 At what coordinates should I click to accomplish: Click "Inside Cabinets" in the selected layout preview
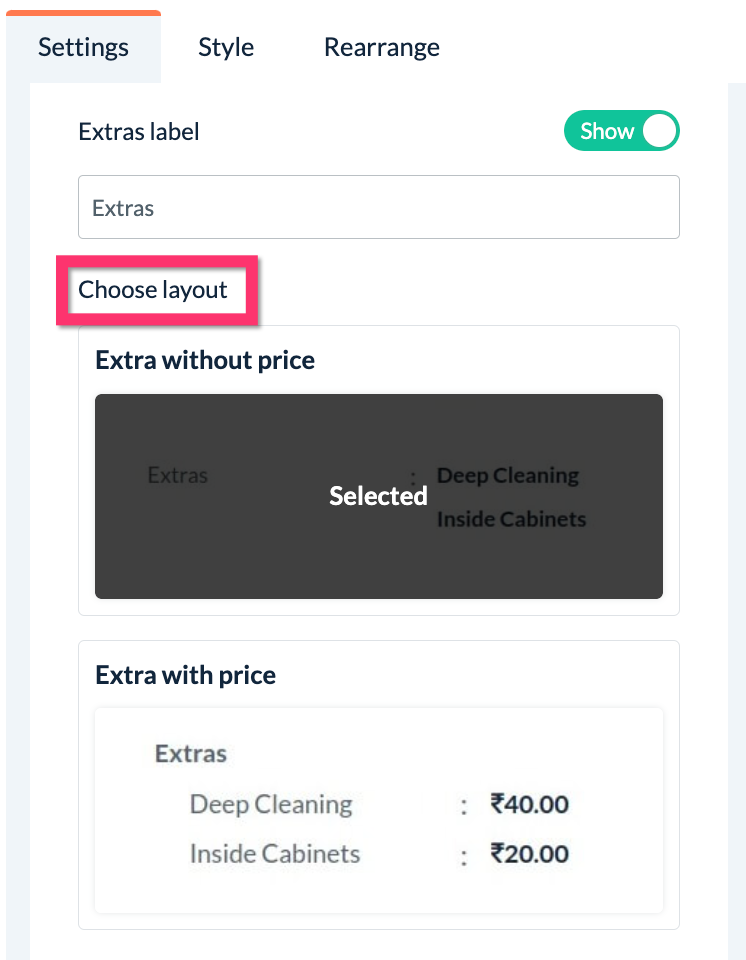511,519
